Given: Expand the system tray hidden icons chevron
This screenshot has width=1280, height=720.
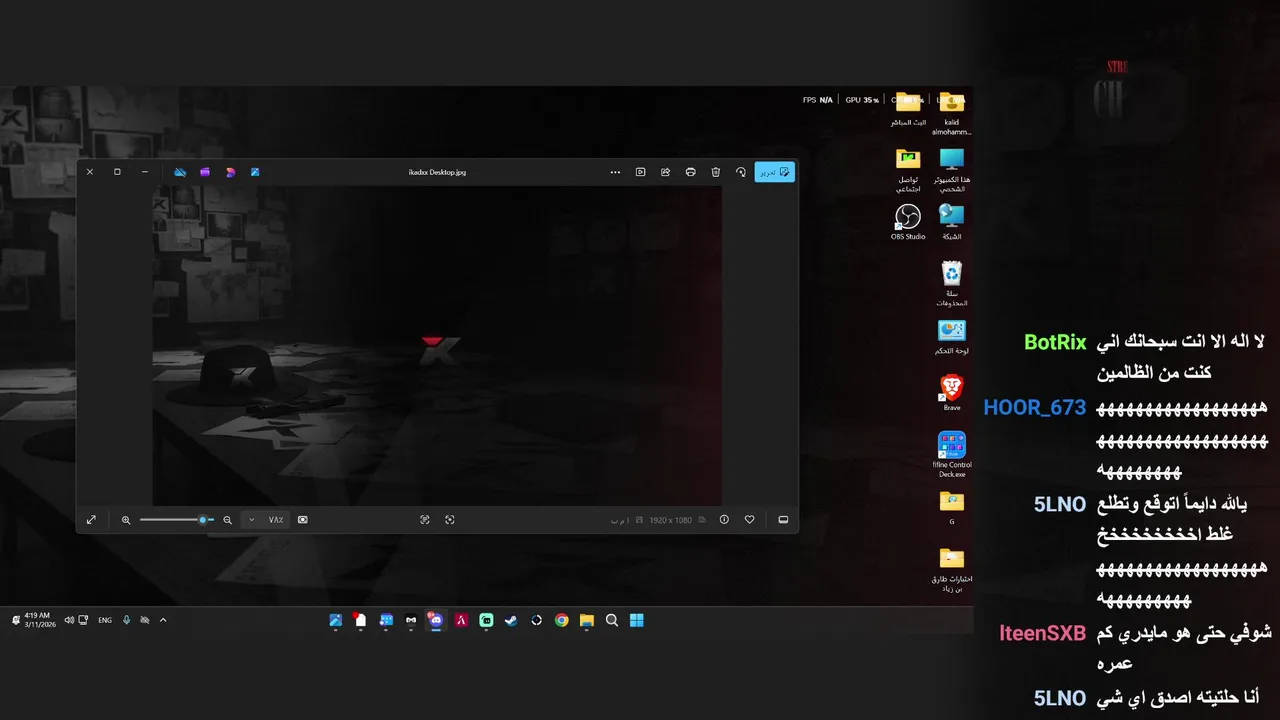Looking at the screenshot, I should coord(163,620).
